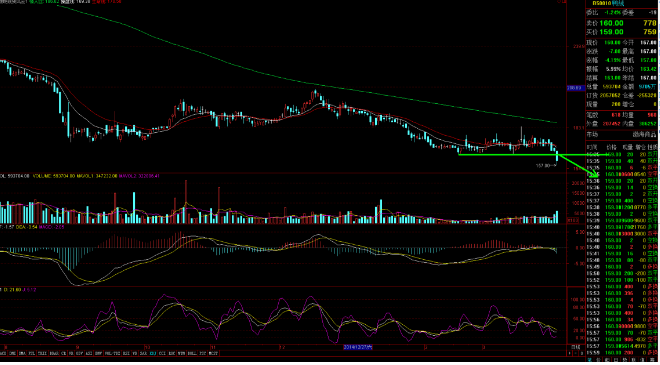The image size is (660, 365).
Task: Select the rightmost MOST indicator tab
Action: 214,353
